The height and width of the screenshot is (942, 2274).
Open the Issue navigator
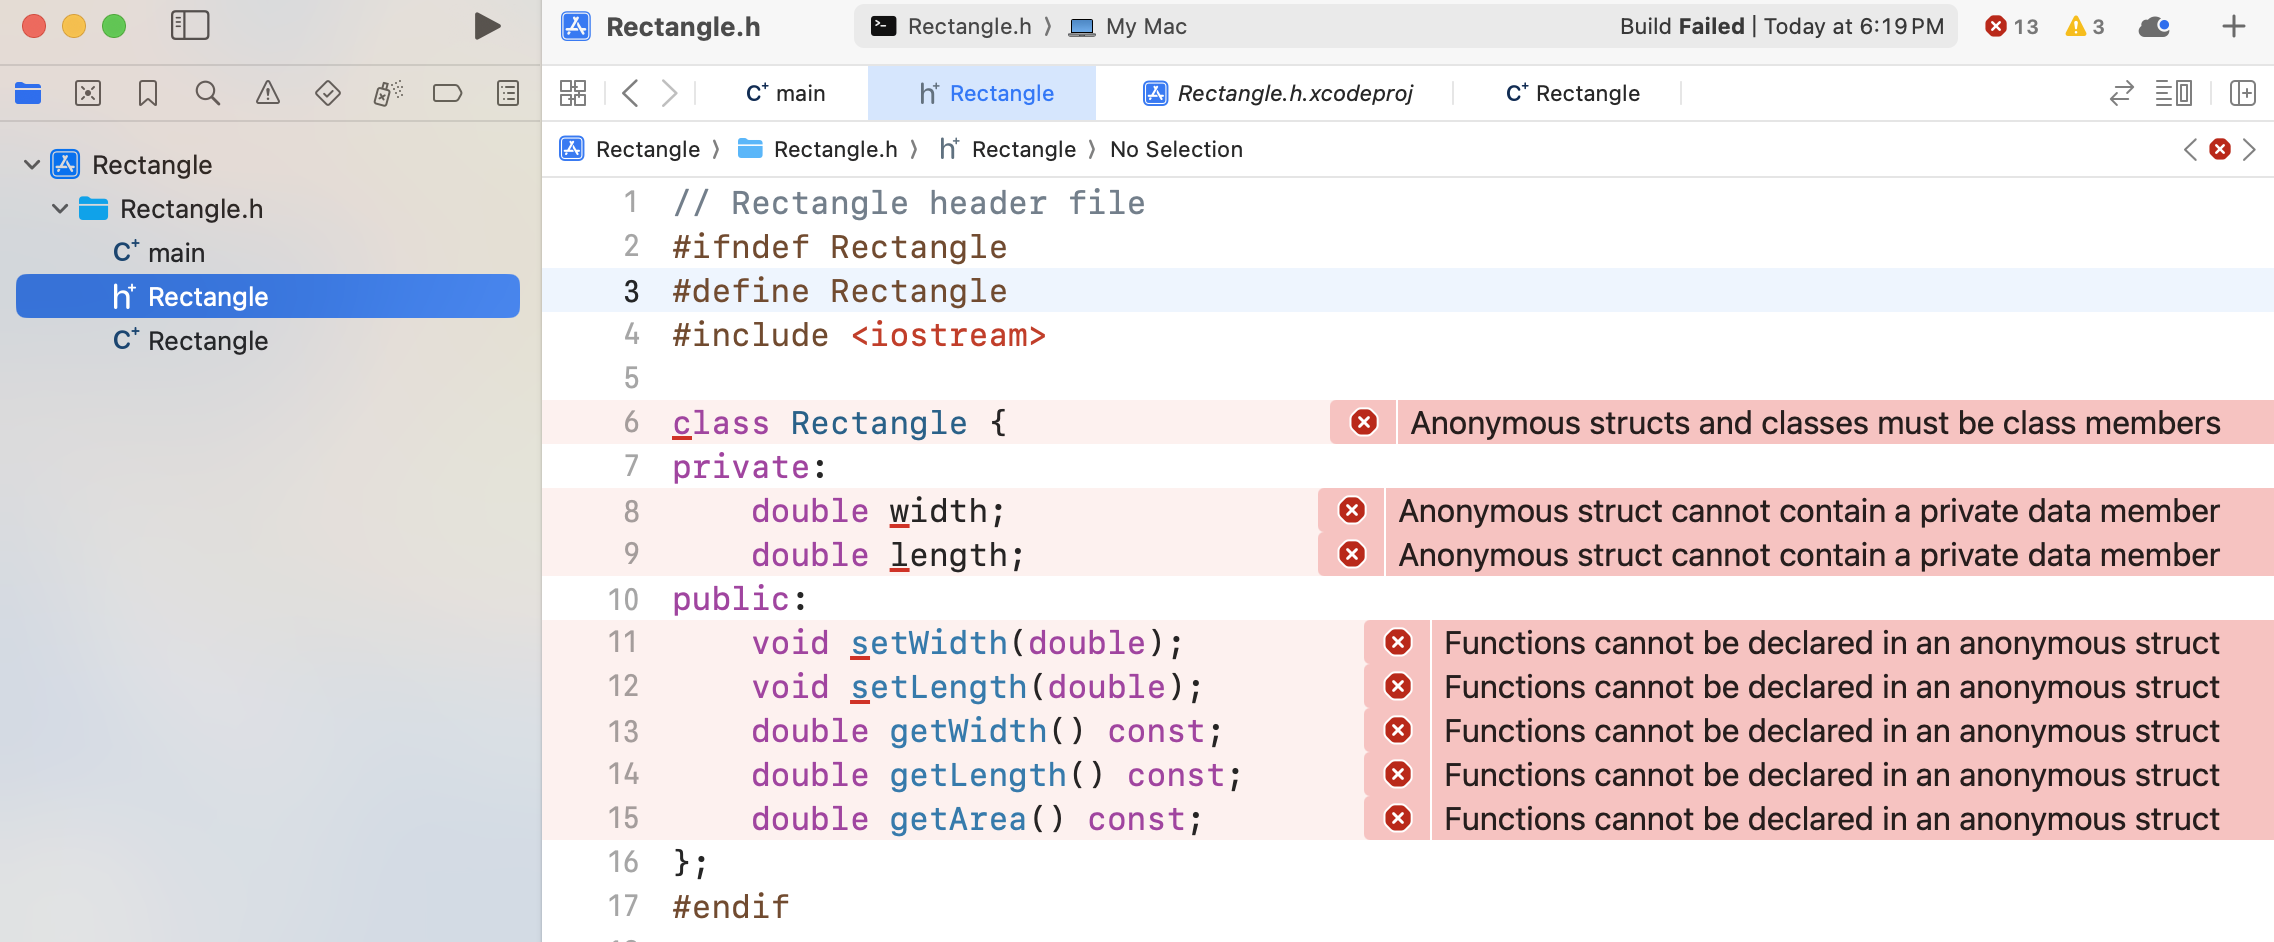[268, 93]
